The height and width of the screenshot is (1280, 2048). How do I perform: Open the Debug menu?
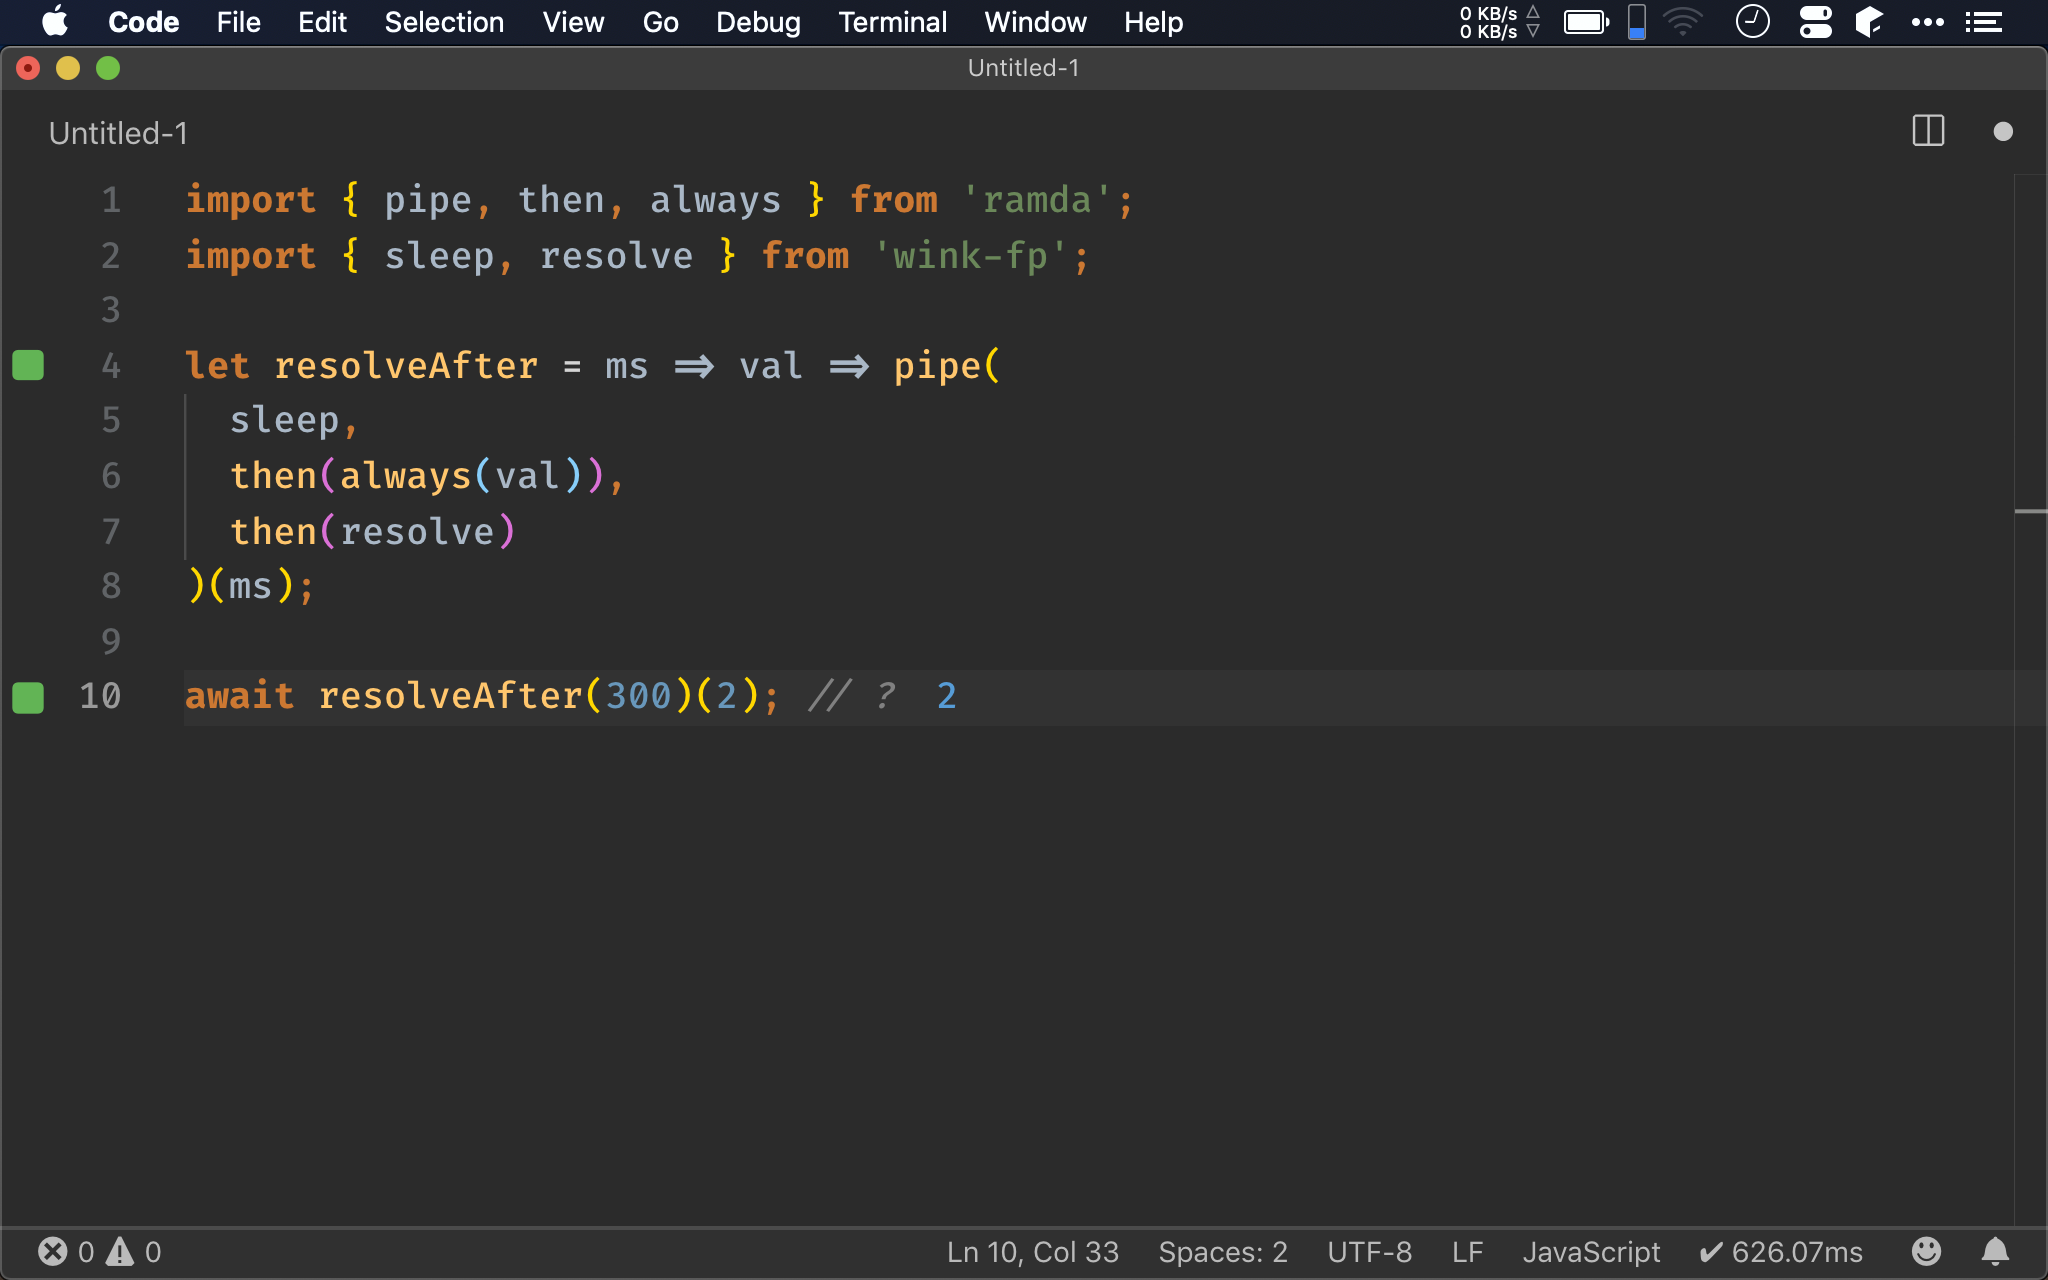[758, 22]
